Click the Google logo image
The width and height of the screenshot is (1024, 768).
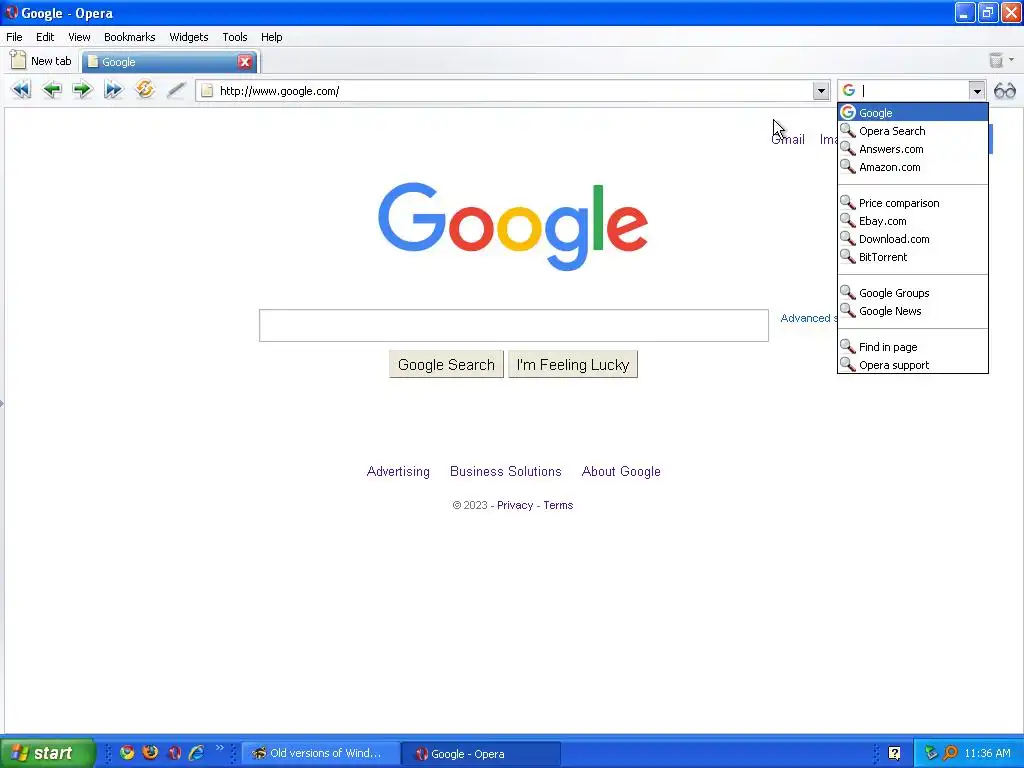tap(513, 226)
